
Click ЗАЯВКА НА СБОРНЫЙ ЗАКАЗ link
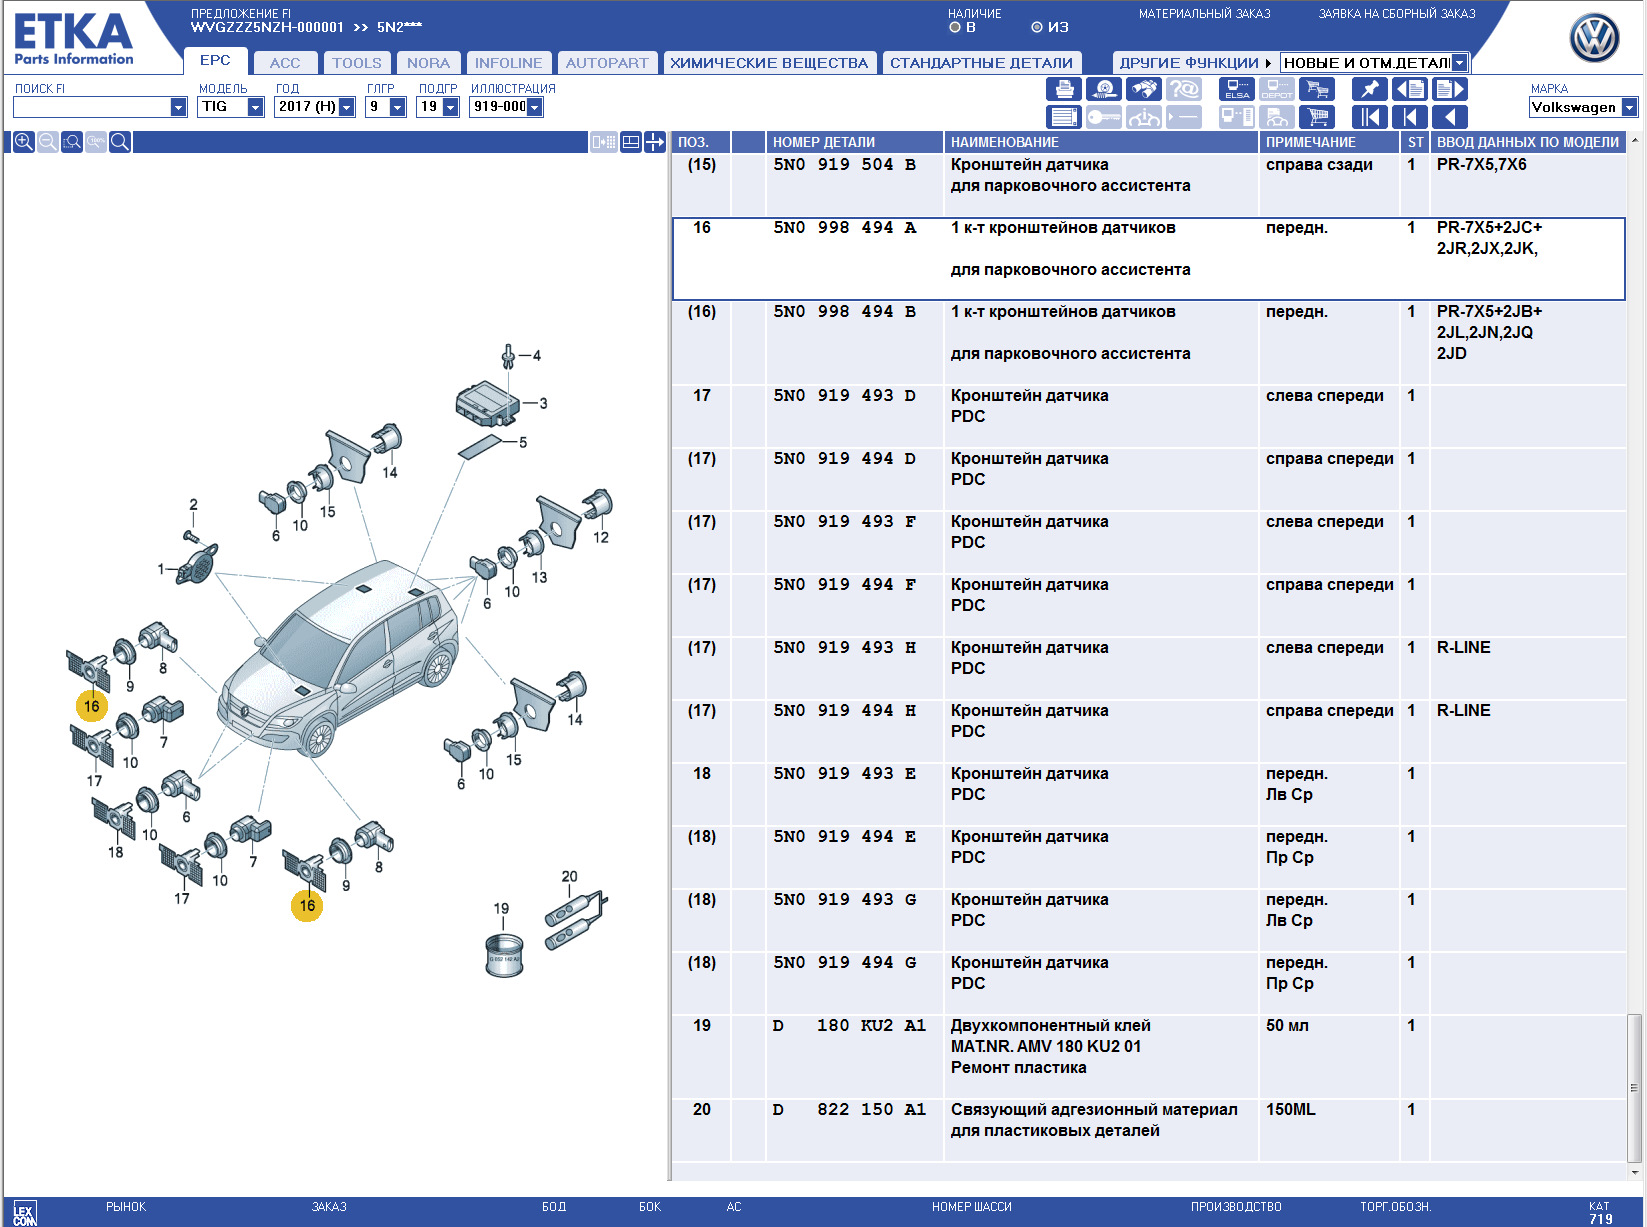pyautogui.click(x=1397, y=14)
